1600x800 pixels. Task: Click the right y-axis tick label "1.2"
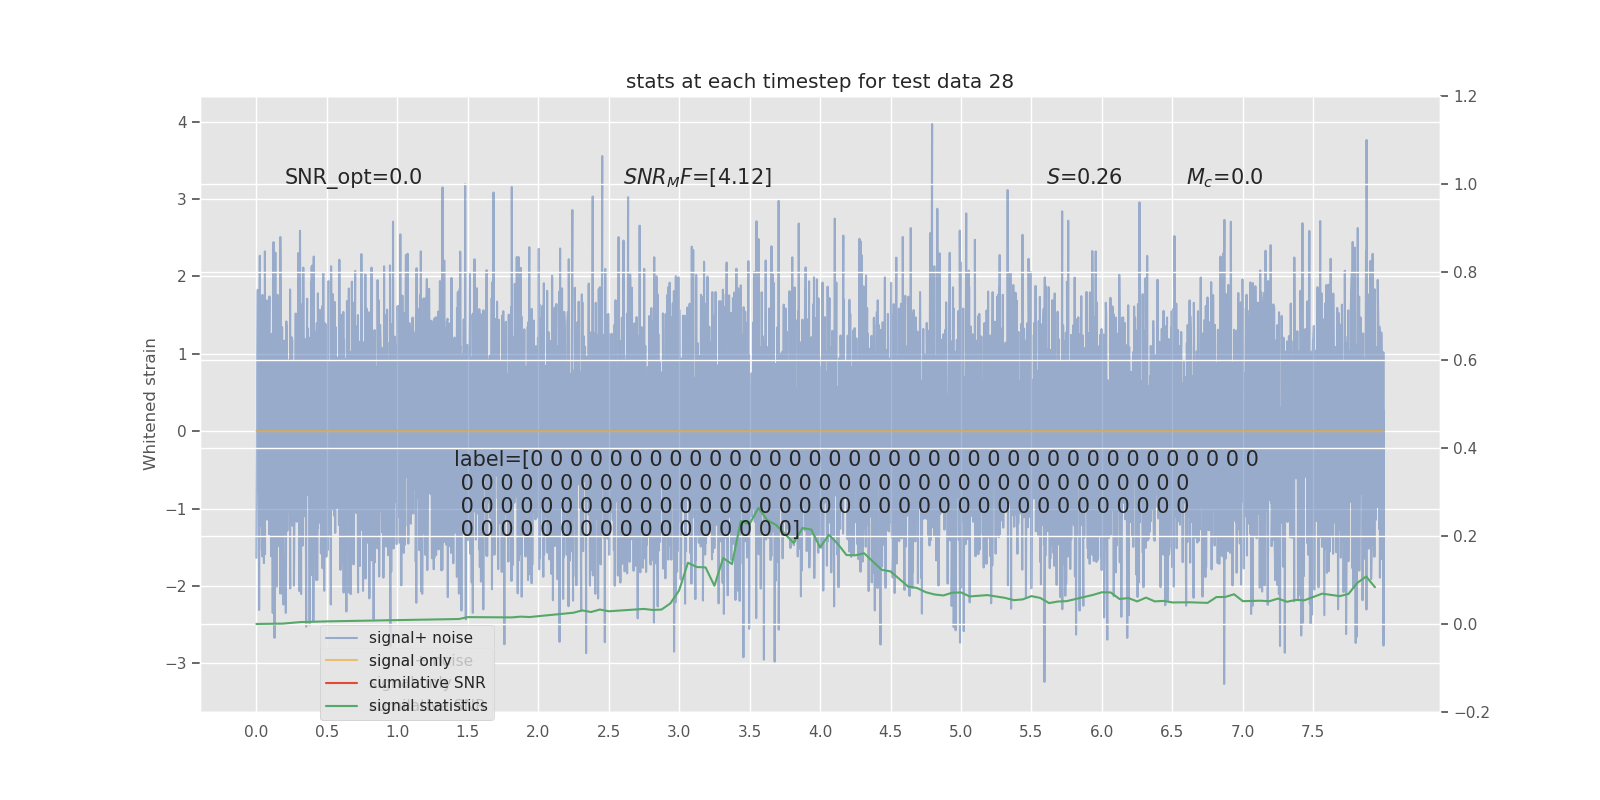[x=1465, y=97]
